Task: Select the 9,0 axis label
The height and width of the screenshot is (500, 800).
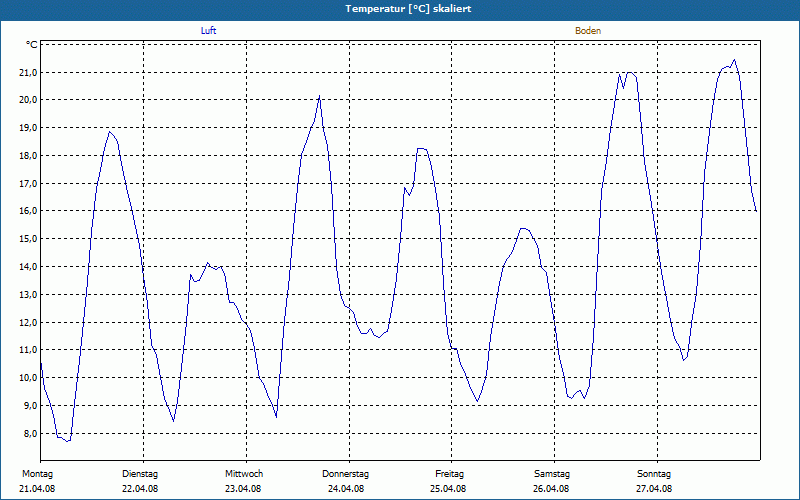Action: 31,406
